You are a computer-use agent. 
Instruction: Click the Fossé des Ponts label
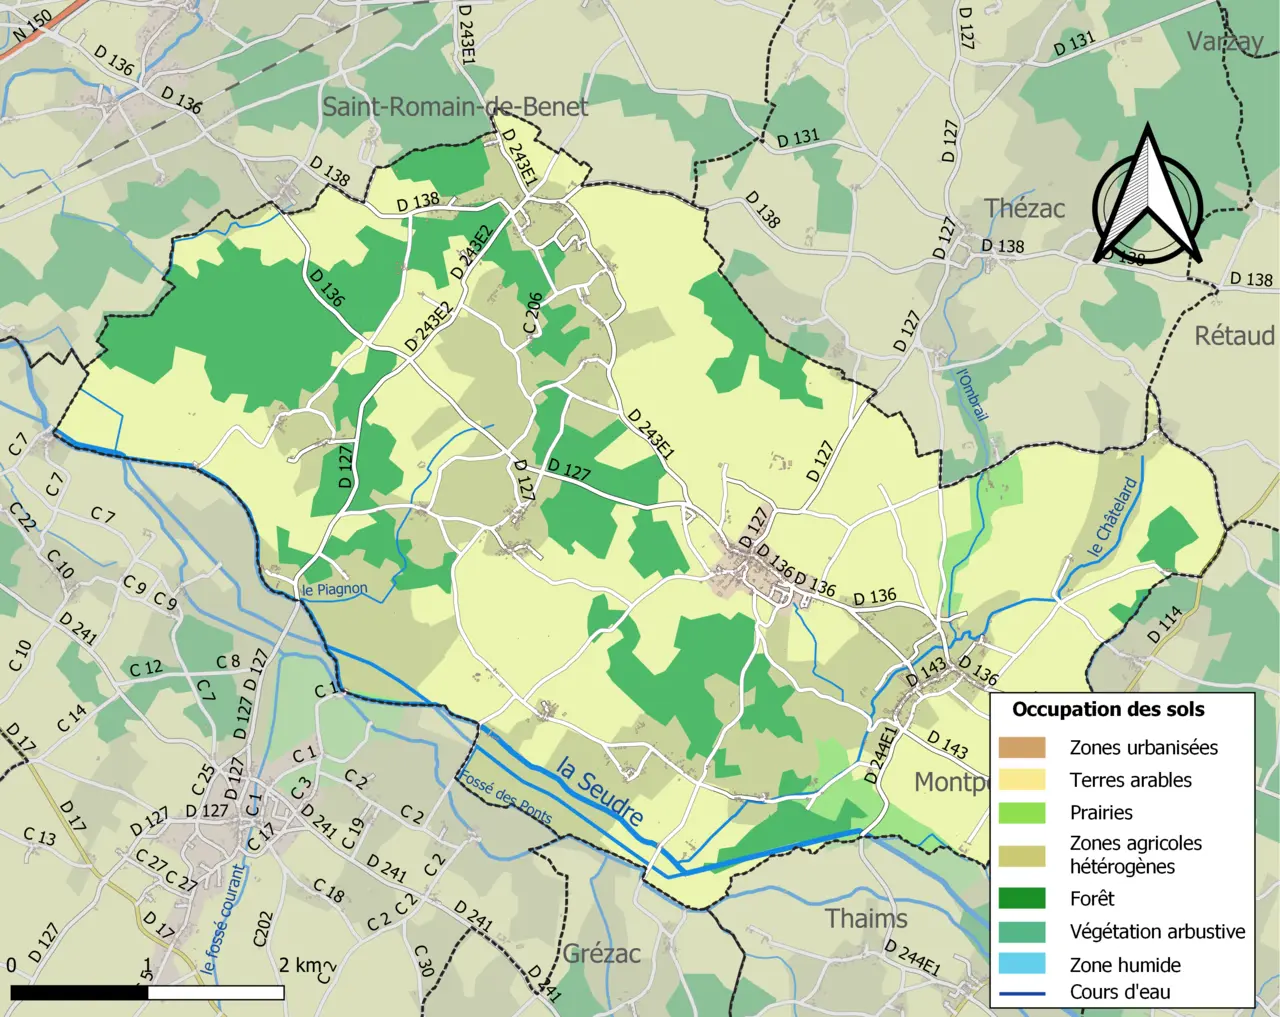click(x=505, y=797)
